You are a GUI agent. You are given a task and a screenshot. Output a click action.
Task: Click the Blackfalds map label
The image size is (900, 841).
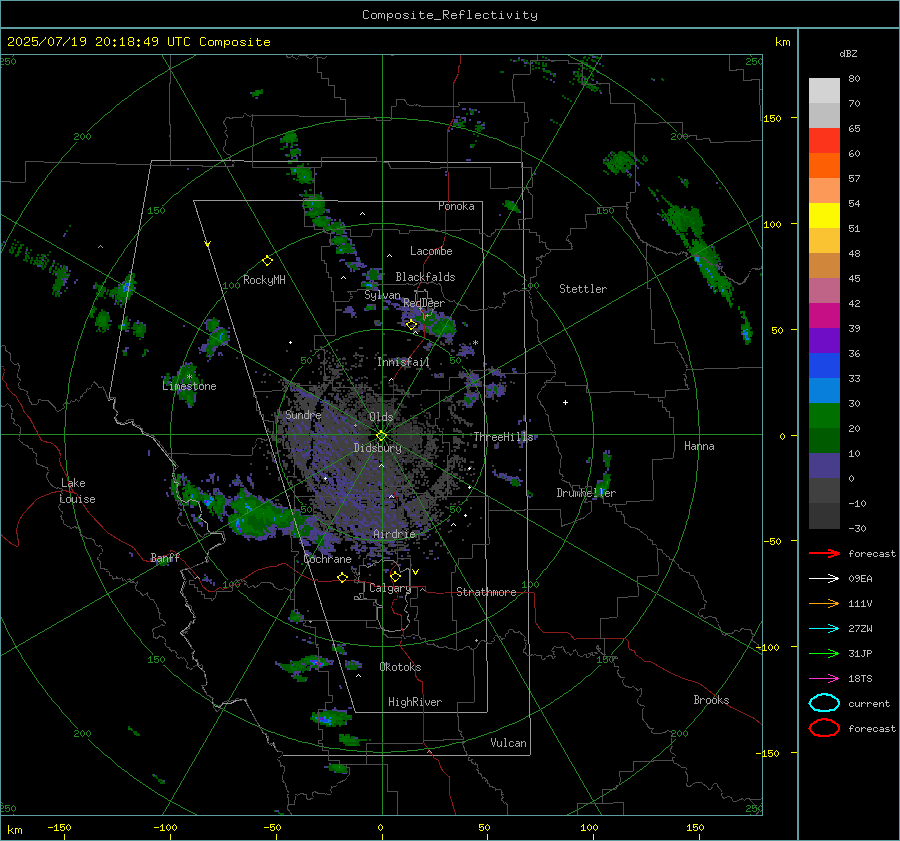coord(425,277)
